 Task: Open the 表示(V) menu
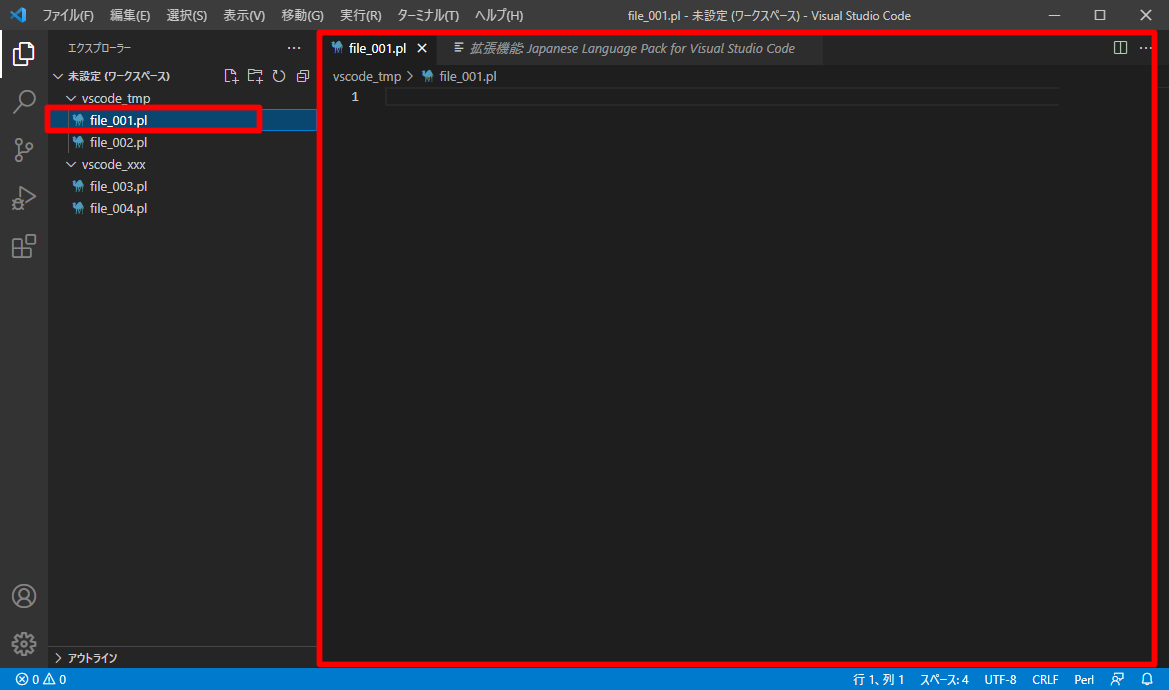tap(244, 15)
